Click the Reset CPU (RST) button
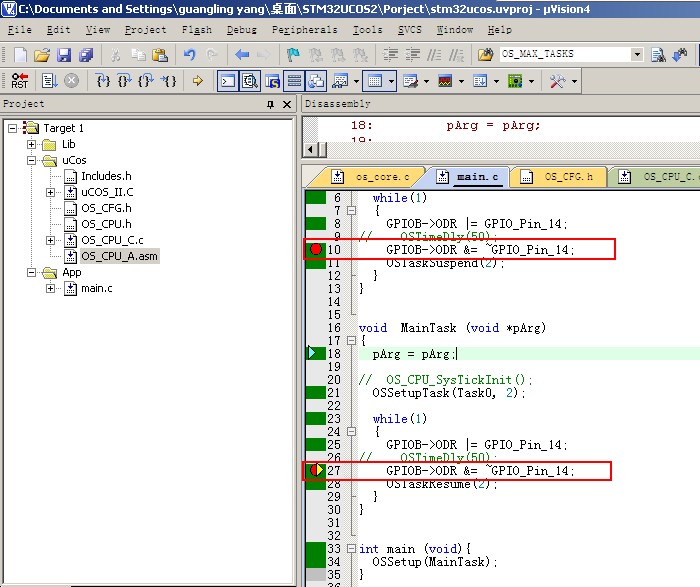700x587 pixels. point(19,81)
